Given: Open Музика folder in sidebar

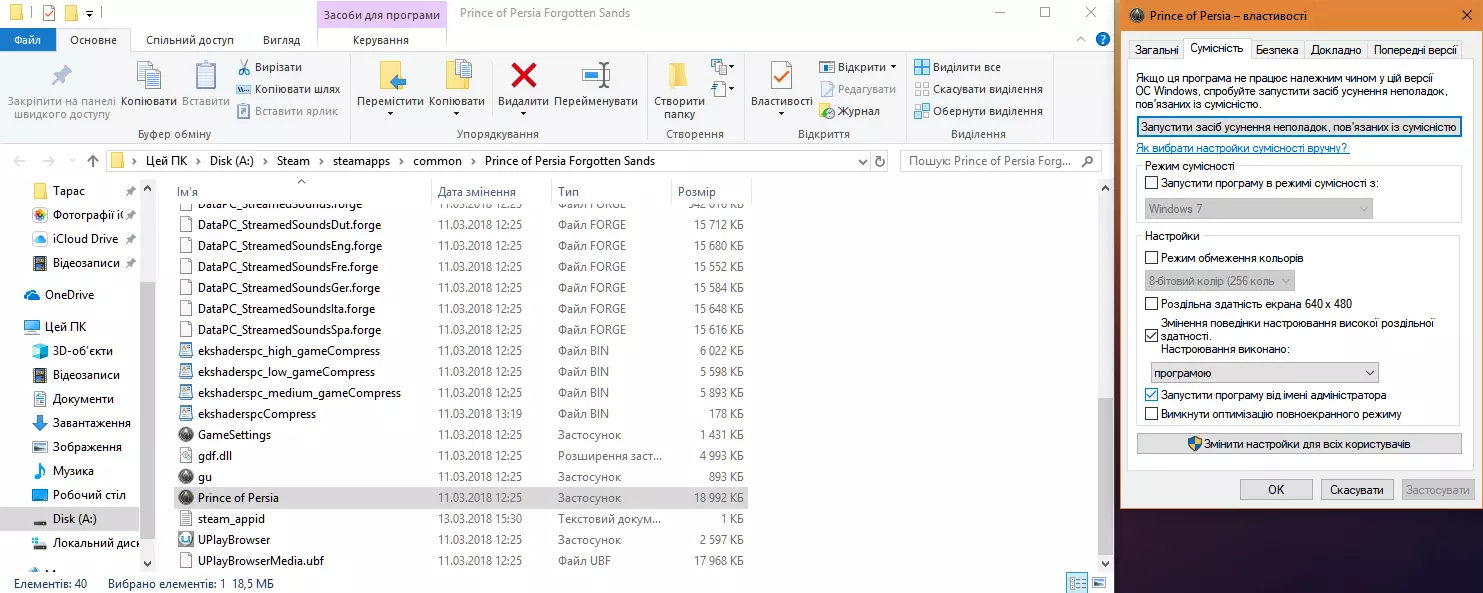Looking at the screenshot, I should (x=73, y=471).
